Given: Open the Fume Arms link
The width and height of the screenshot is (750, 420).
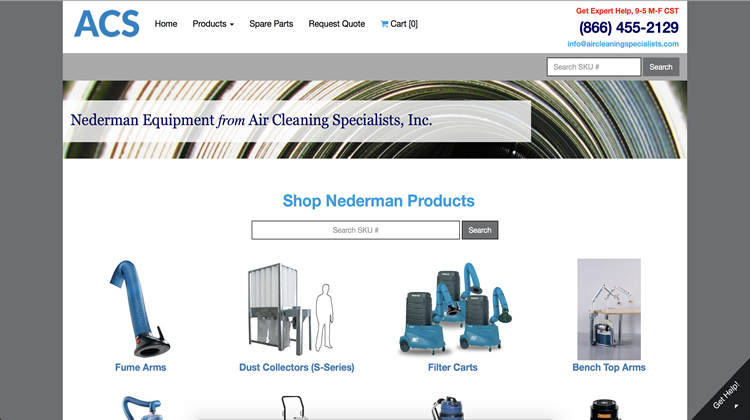Looking at the screenshot, I should 141,367.
